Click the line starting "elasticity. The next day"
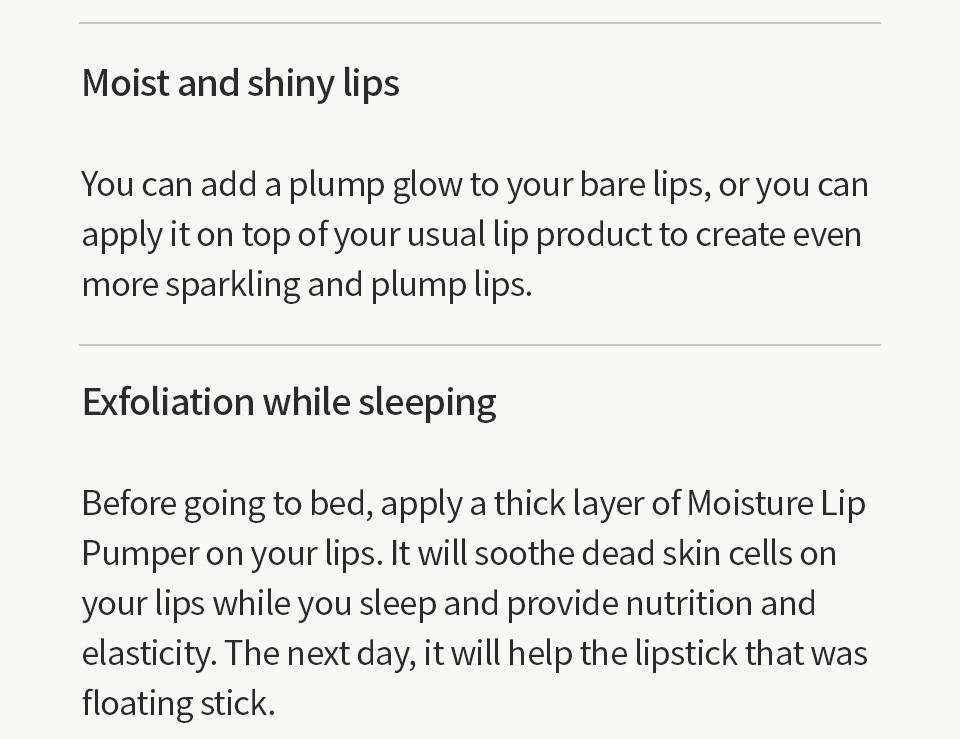960x739 pixels. pos(474,654)
